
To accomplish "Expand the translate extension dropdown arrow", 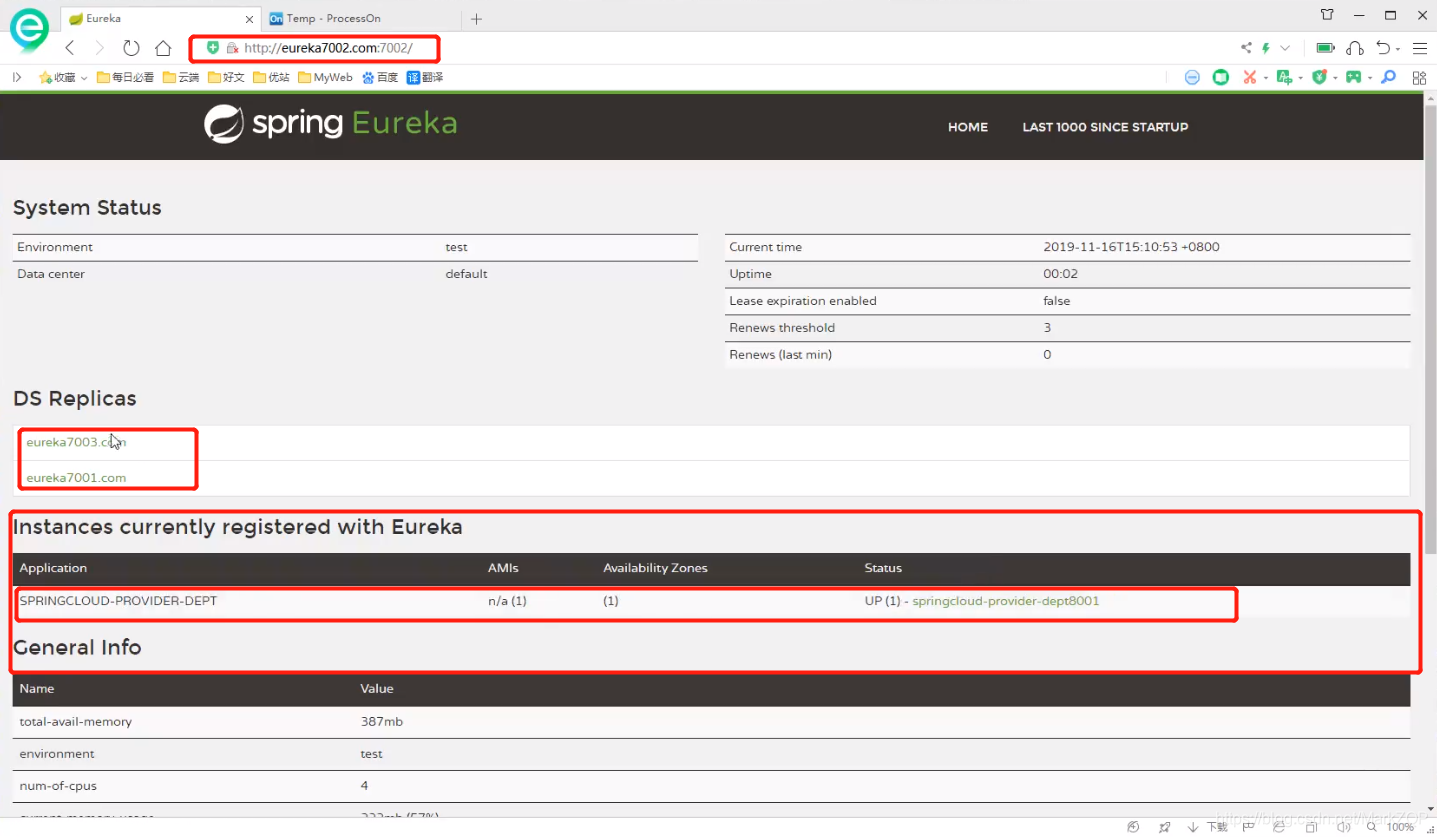I will 1301,78.
